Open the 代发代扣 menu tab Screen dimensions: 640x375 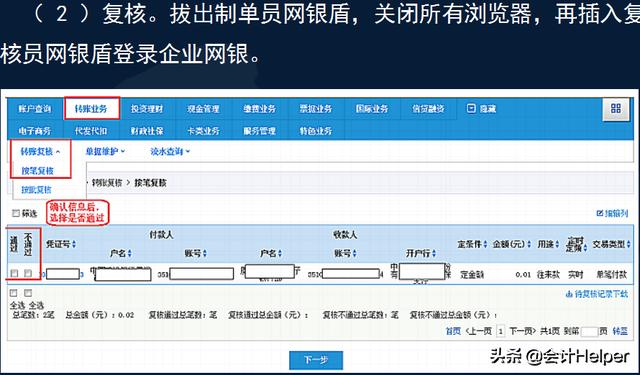91,131
